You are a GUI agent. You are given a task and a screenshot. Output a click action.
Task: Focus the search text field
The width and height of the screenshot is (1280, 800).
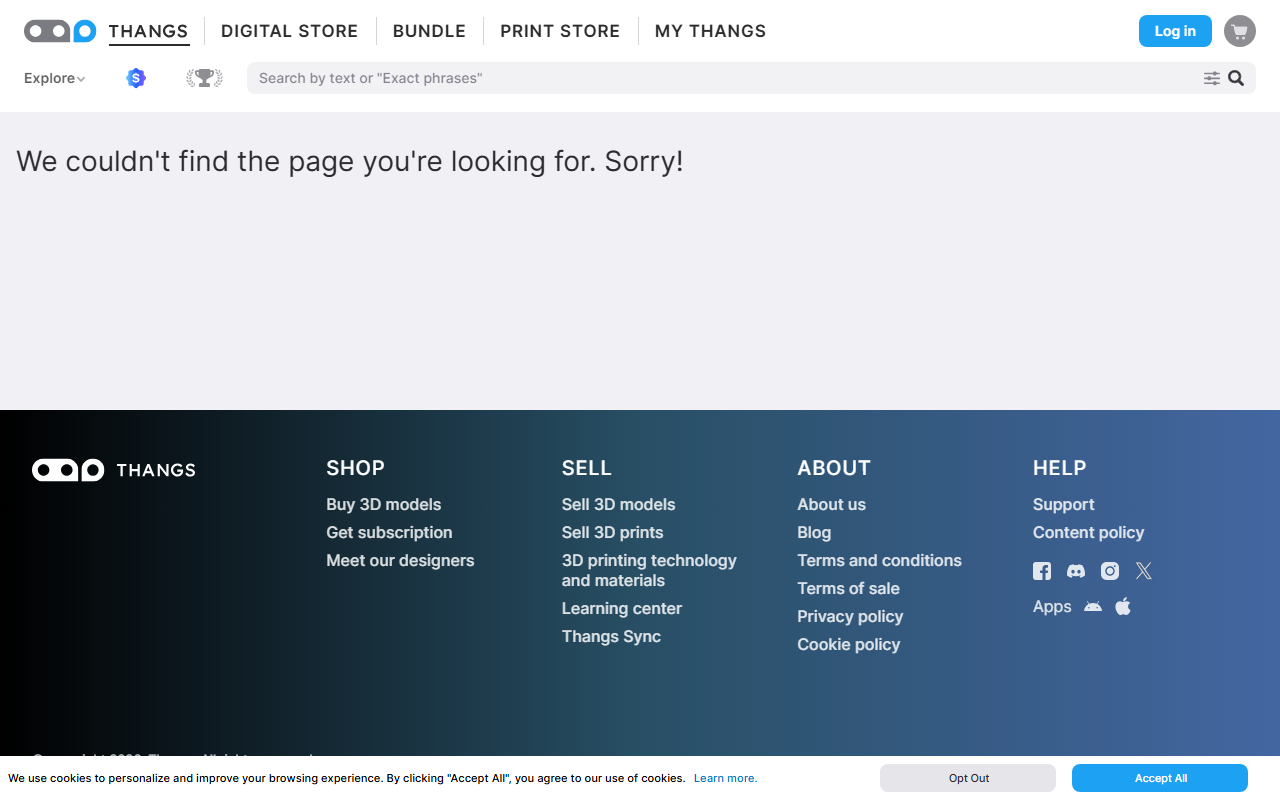click(x=725, y=78)
